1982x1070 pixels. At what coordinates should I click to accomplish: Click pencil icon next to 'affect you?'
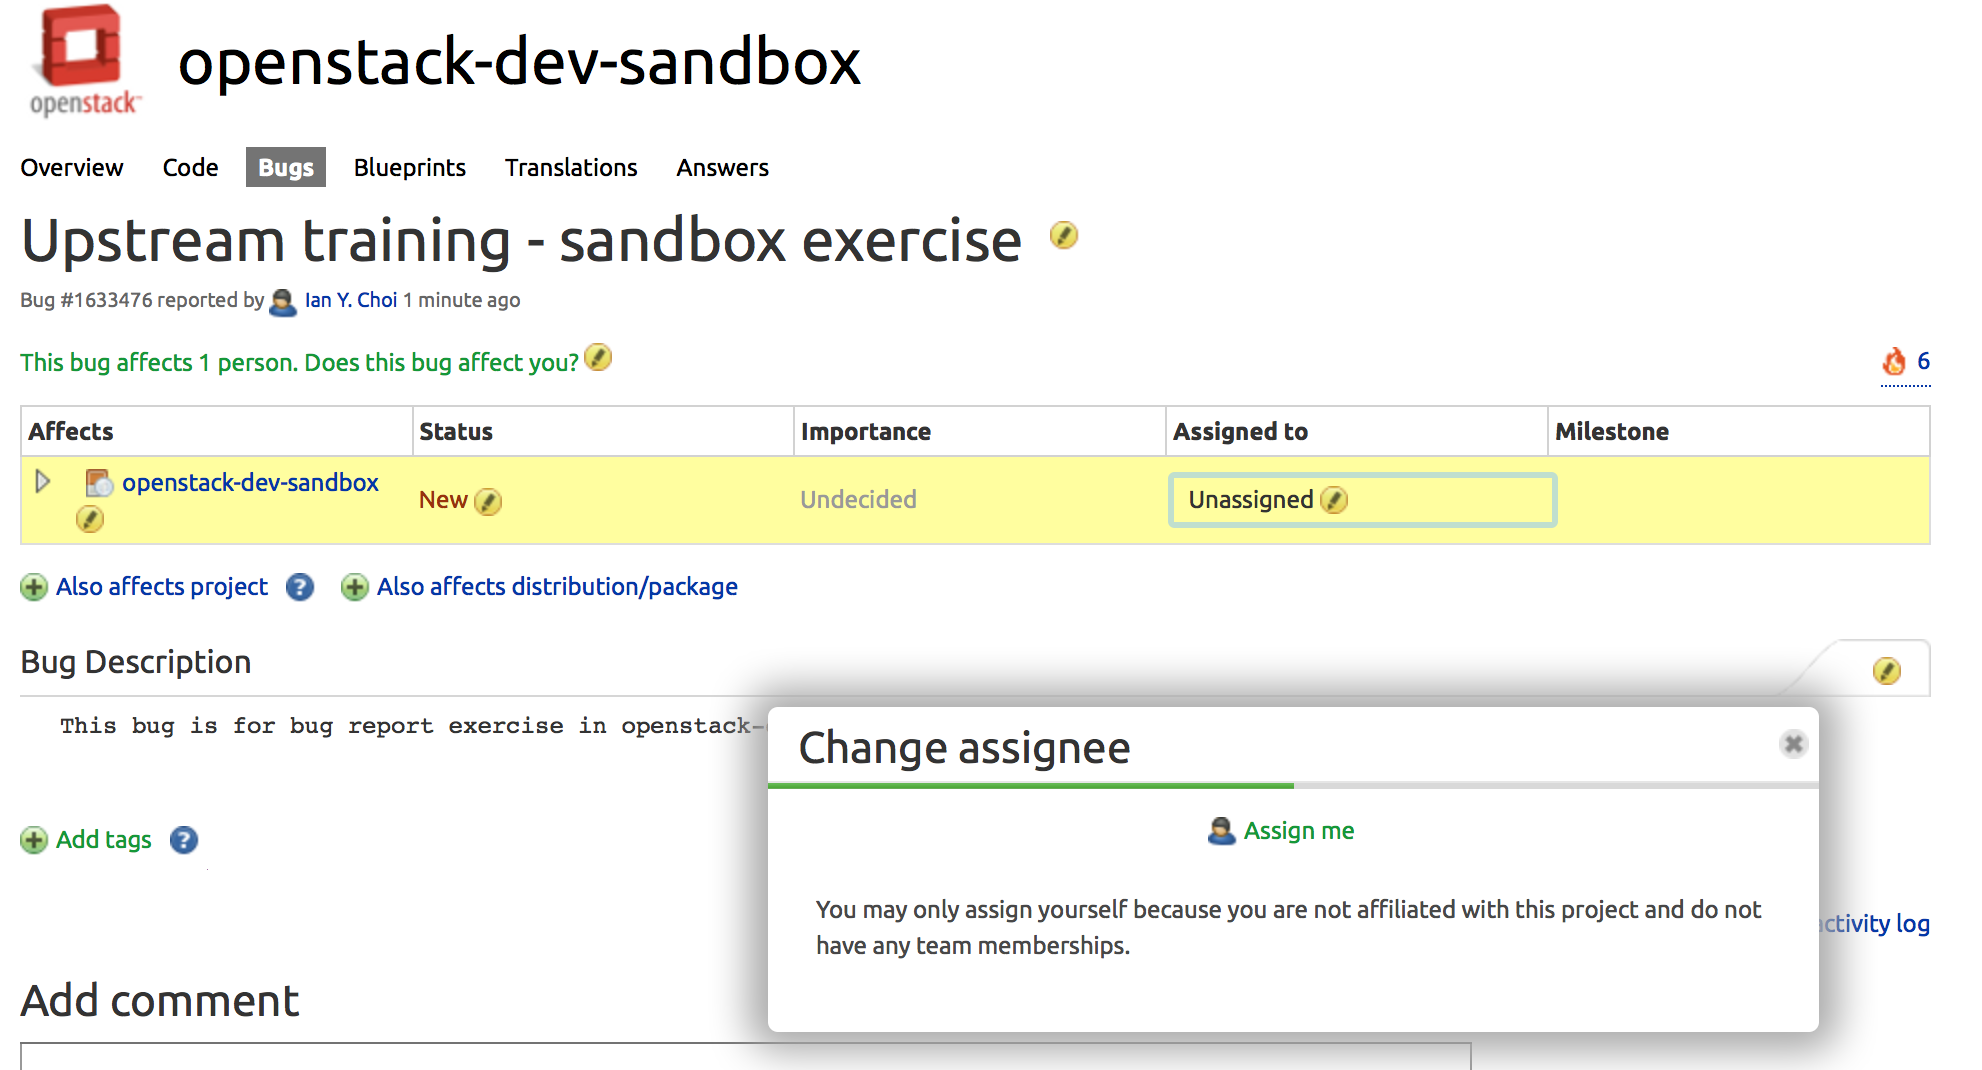point(598,358)
